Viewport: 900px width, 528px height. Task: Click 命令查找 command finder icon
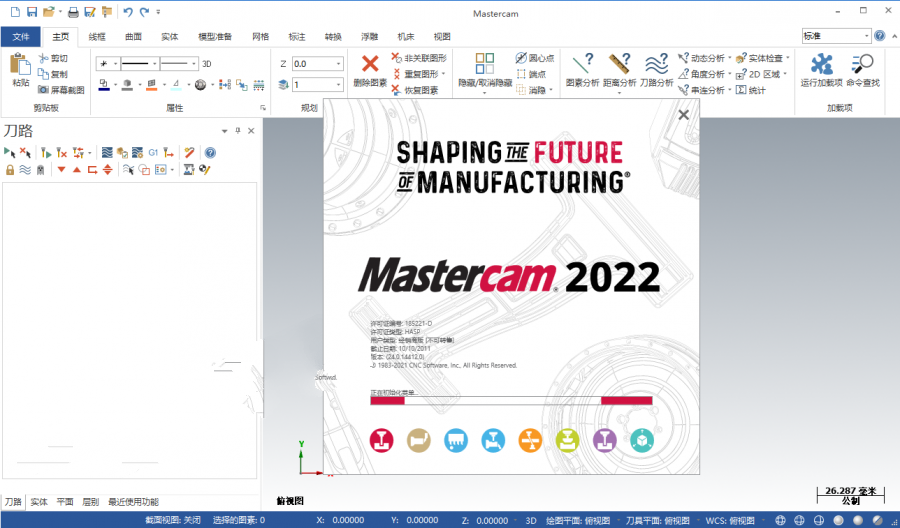[x=863, y=64]
